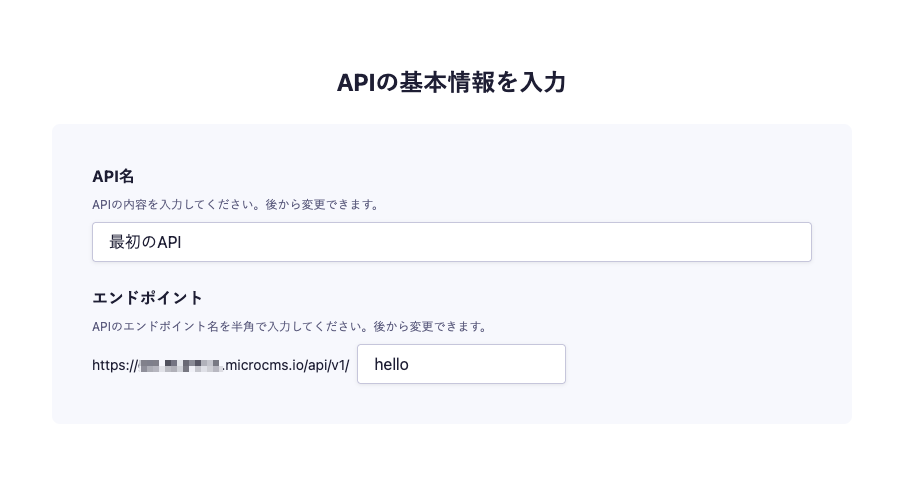This screenshot has height=498, width=911.
Task: Click the endpoint helper text about 半角 input
Action: [x=289, y=327]
